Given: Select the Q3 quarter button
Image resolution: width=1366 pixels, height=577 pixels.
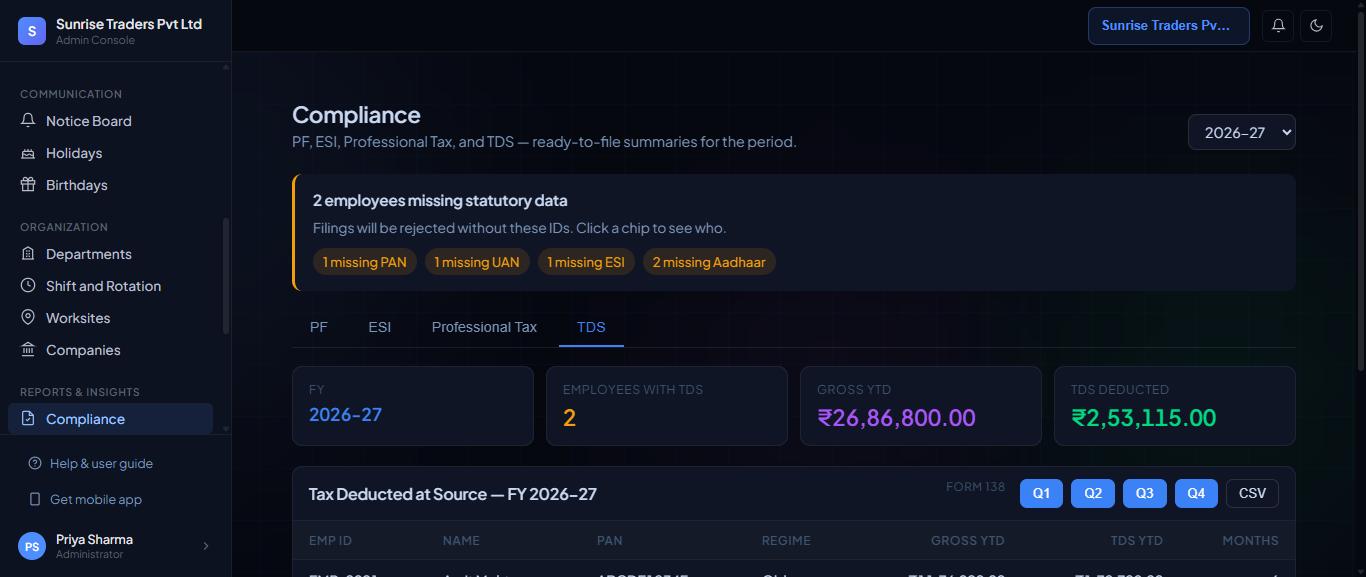Looking at the screenshot, I should tap(1145, 493).
